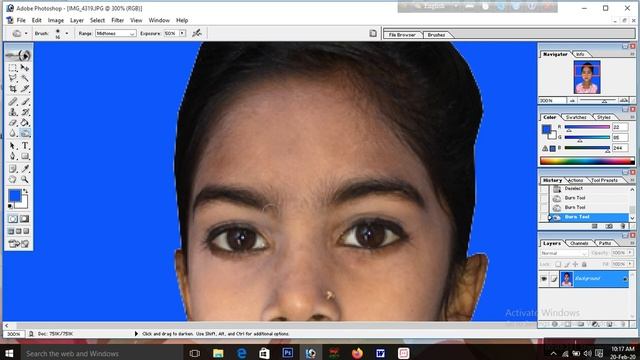The height and width of the screenshot is (360, 640).
Task: Swap foreground and background colors
Action: point(25,191)
